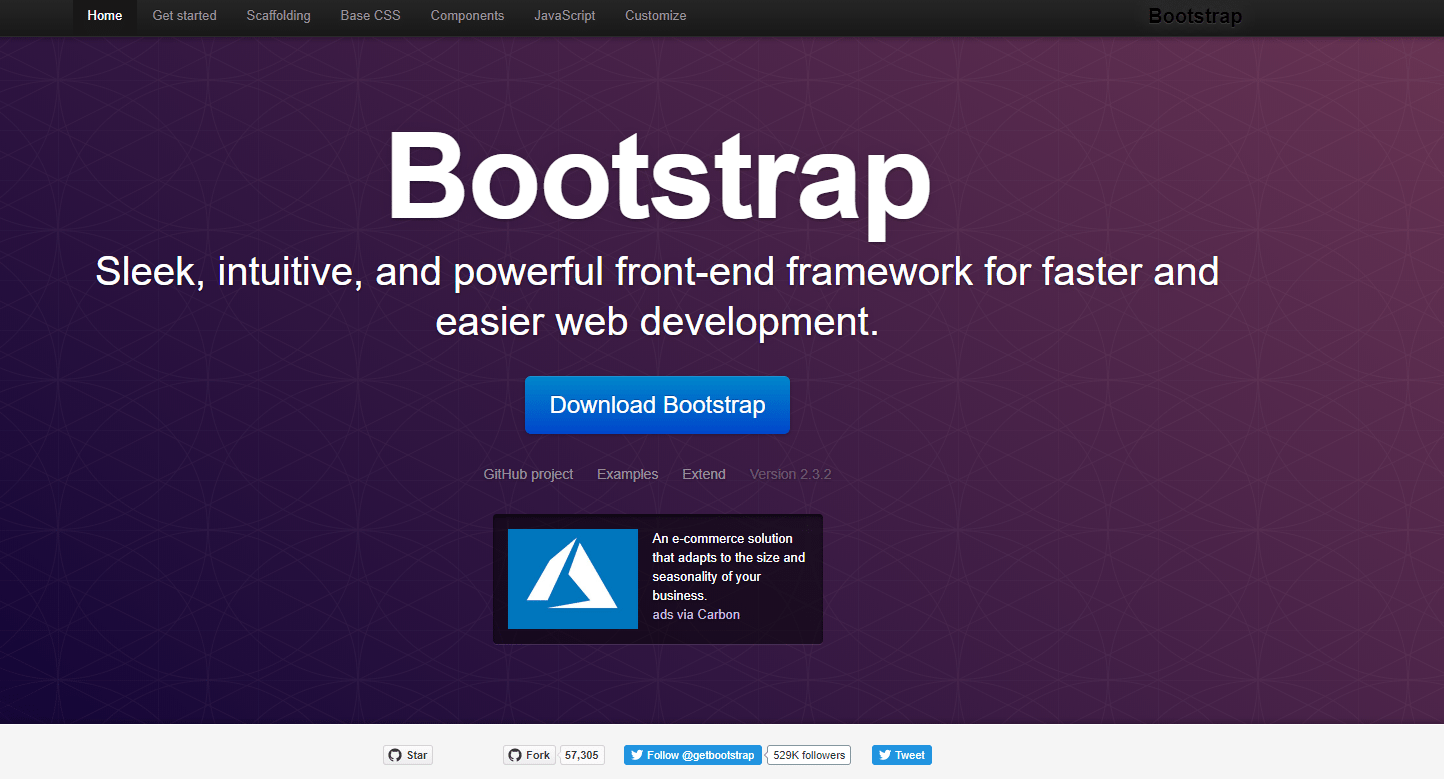
Task: Click Bootstrap brand in navbar
Action: [1195, 16]
